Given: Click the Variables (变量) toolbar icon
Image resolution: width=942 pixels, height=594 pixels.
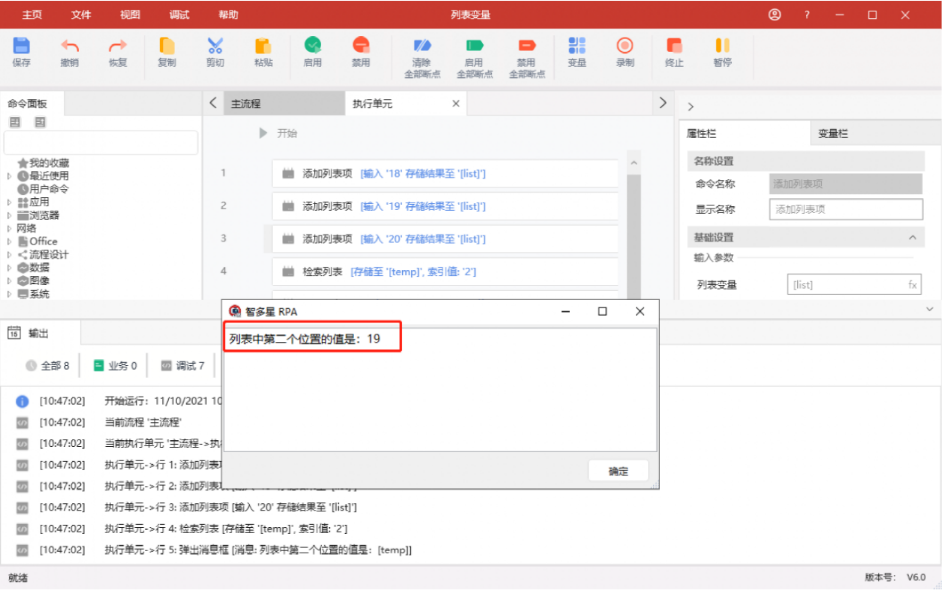Looking at the screenshot, I should pos(577,47).
